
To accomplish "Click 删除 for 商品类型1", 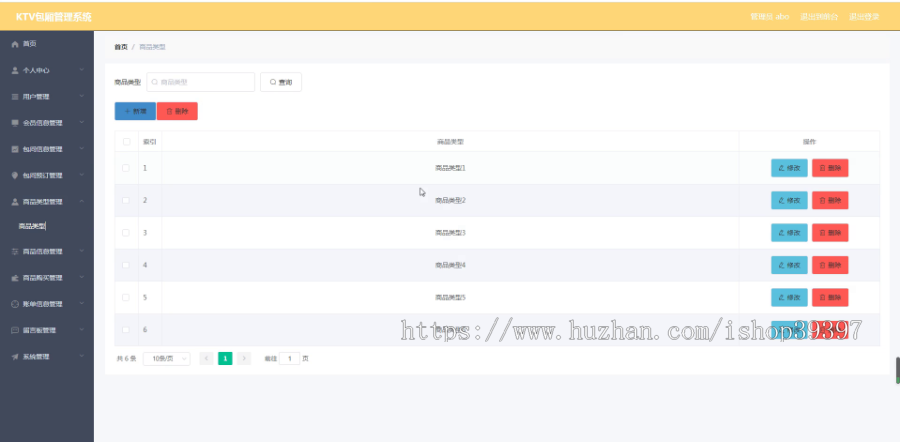I will pyautogui.click(x=830, y=168).
